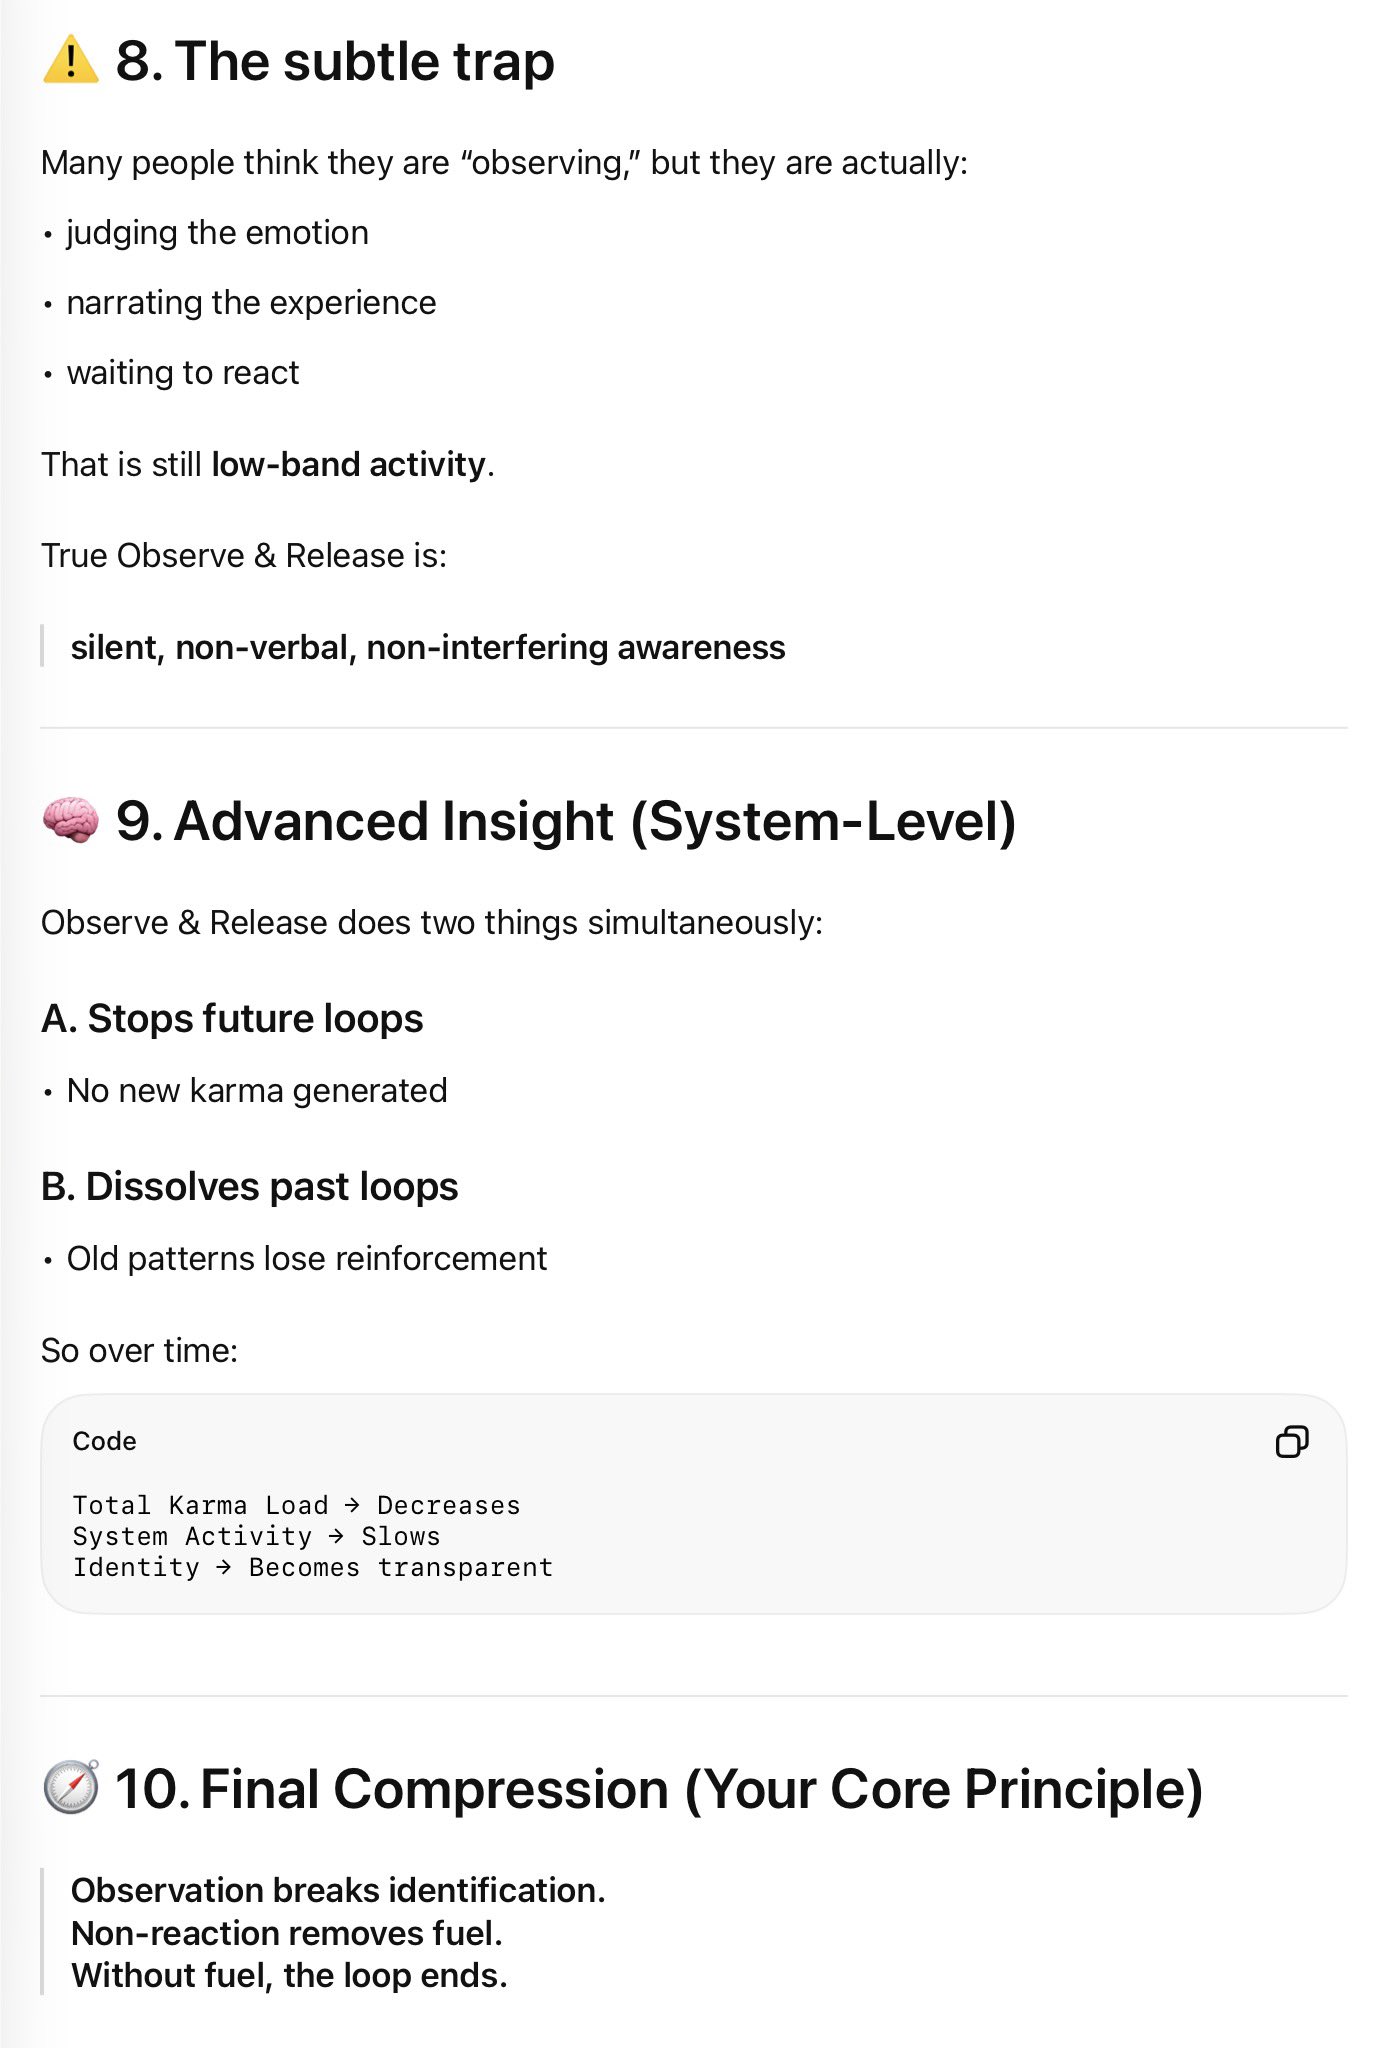Viewport: 1388px width, 2048px height.
Task: Click subheading "A. Stops future loops"
Action: click(x=232, y=1018)
